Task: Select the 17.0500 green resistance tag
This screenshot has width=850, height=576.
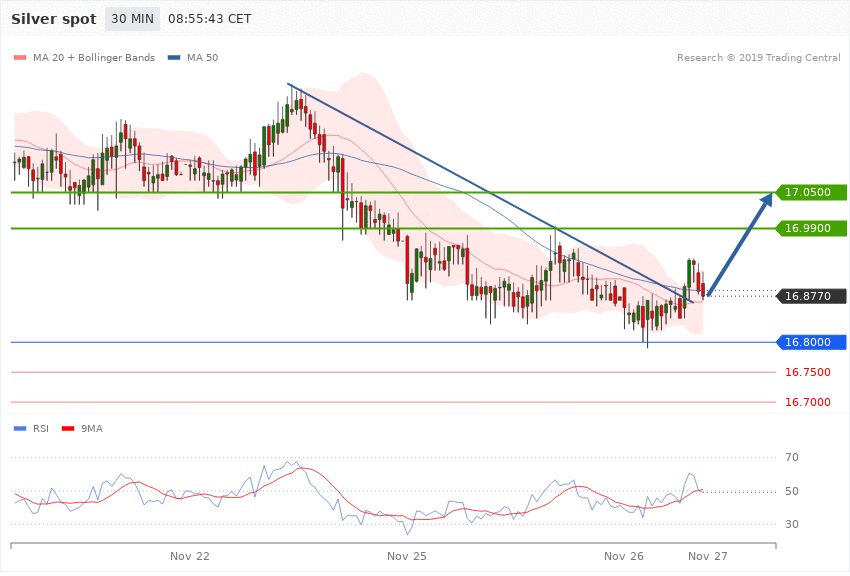Action: 811,192
